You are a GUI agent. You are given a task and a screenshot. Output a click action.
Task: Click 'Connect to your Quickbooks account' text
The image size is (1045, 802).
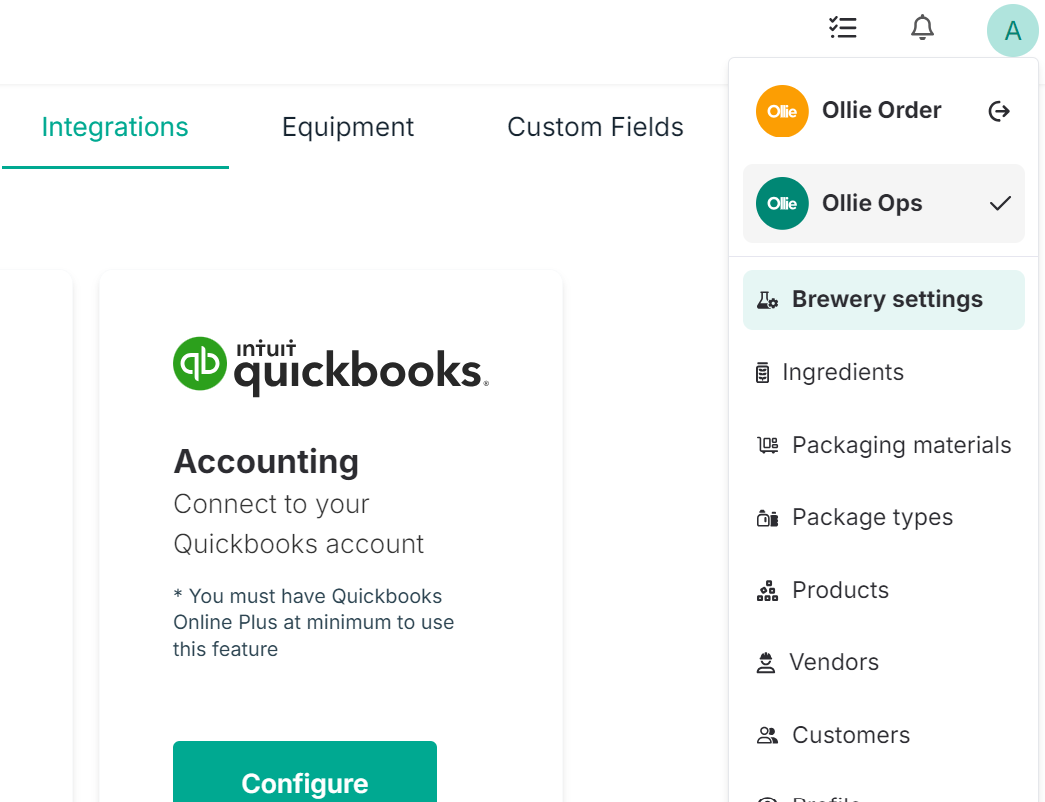tap(299, 524)
